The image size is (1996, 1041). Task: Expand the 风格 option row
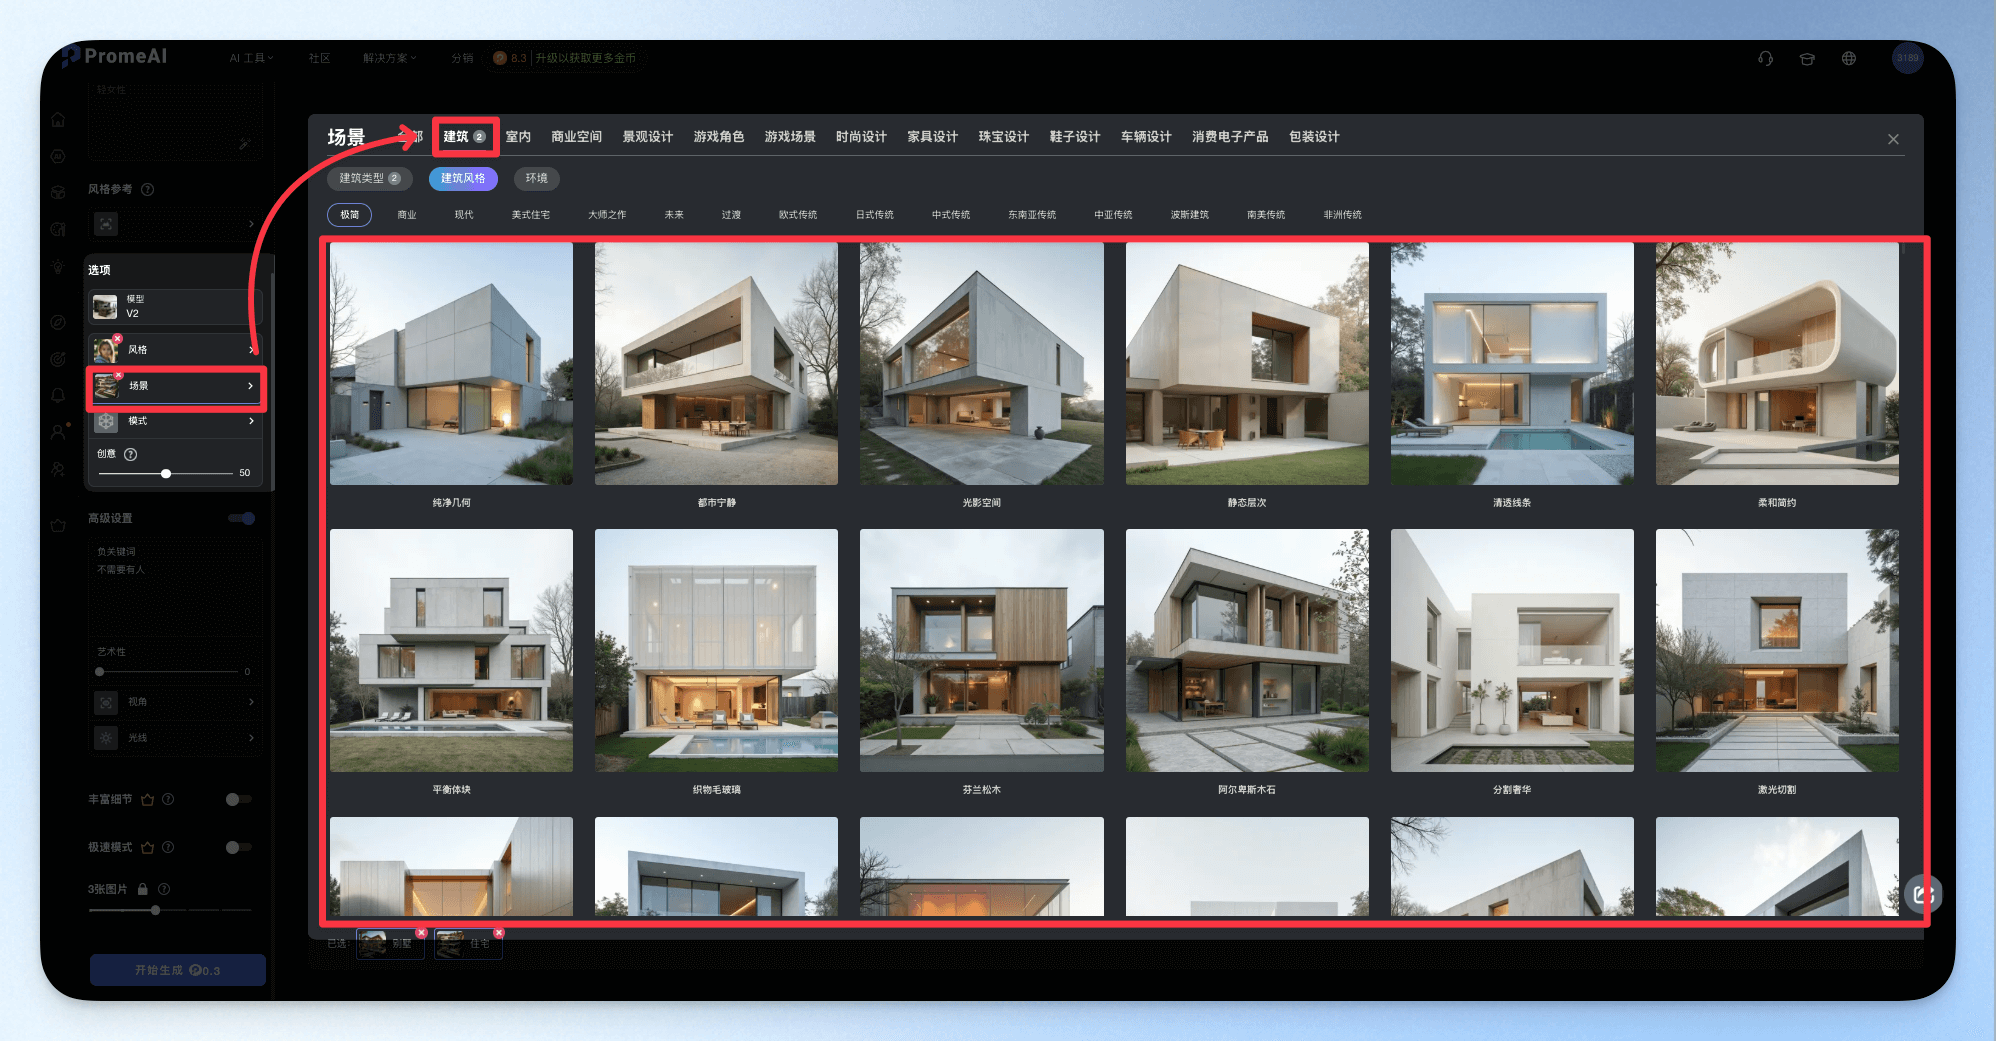coord(176,349)
